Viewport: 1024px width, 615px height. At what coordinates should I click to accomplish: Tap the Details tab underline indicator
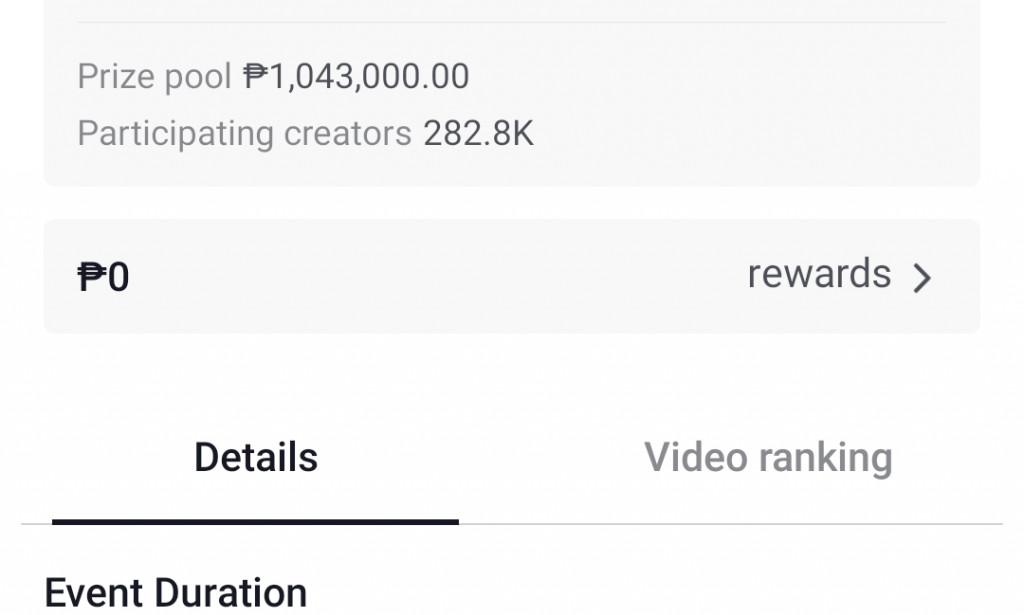pos(255,521)
